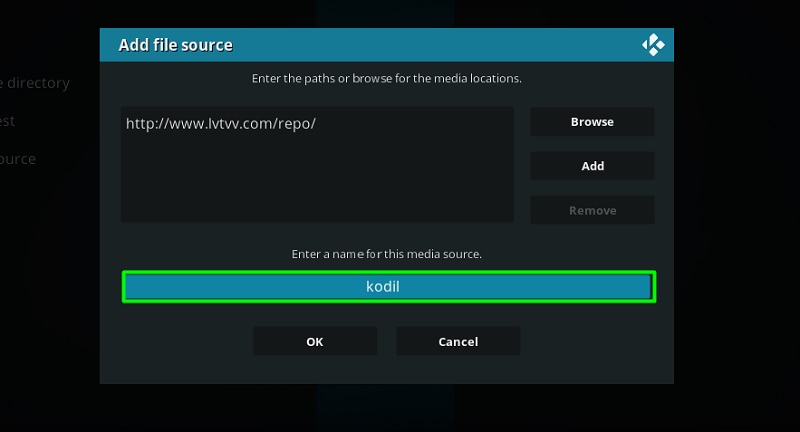Click the 'Add file source' dialog title
This screenshot has height=432, width=800.
point(176,45)
